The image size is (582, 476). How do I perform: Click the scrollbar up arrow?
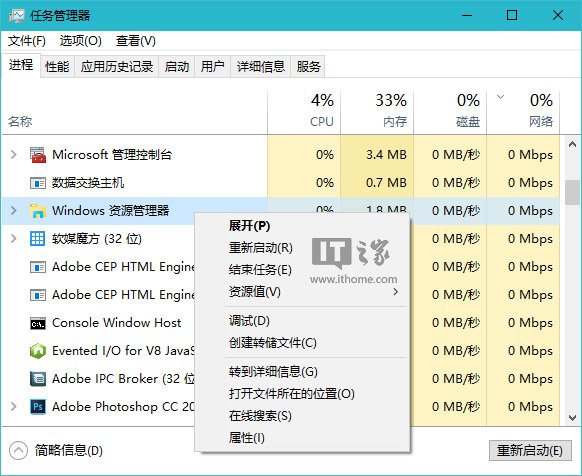[x=572, y=144]
